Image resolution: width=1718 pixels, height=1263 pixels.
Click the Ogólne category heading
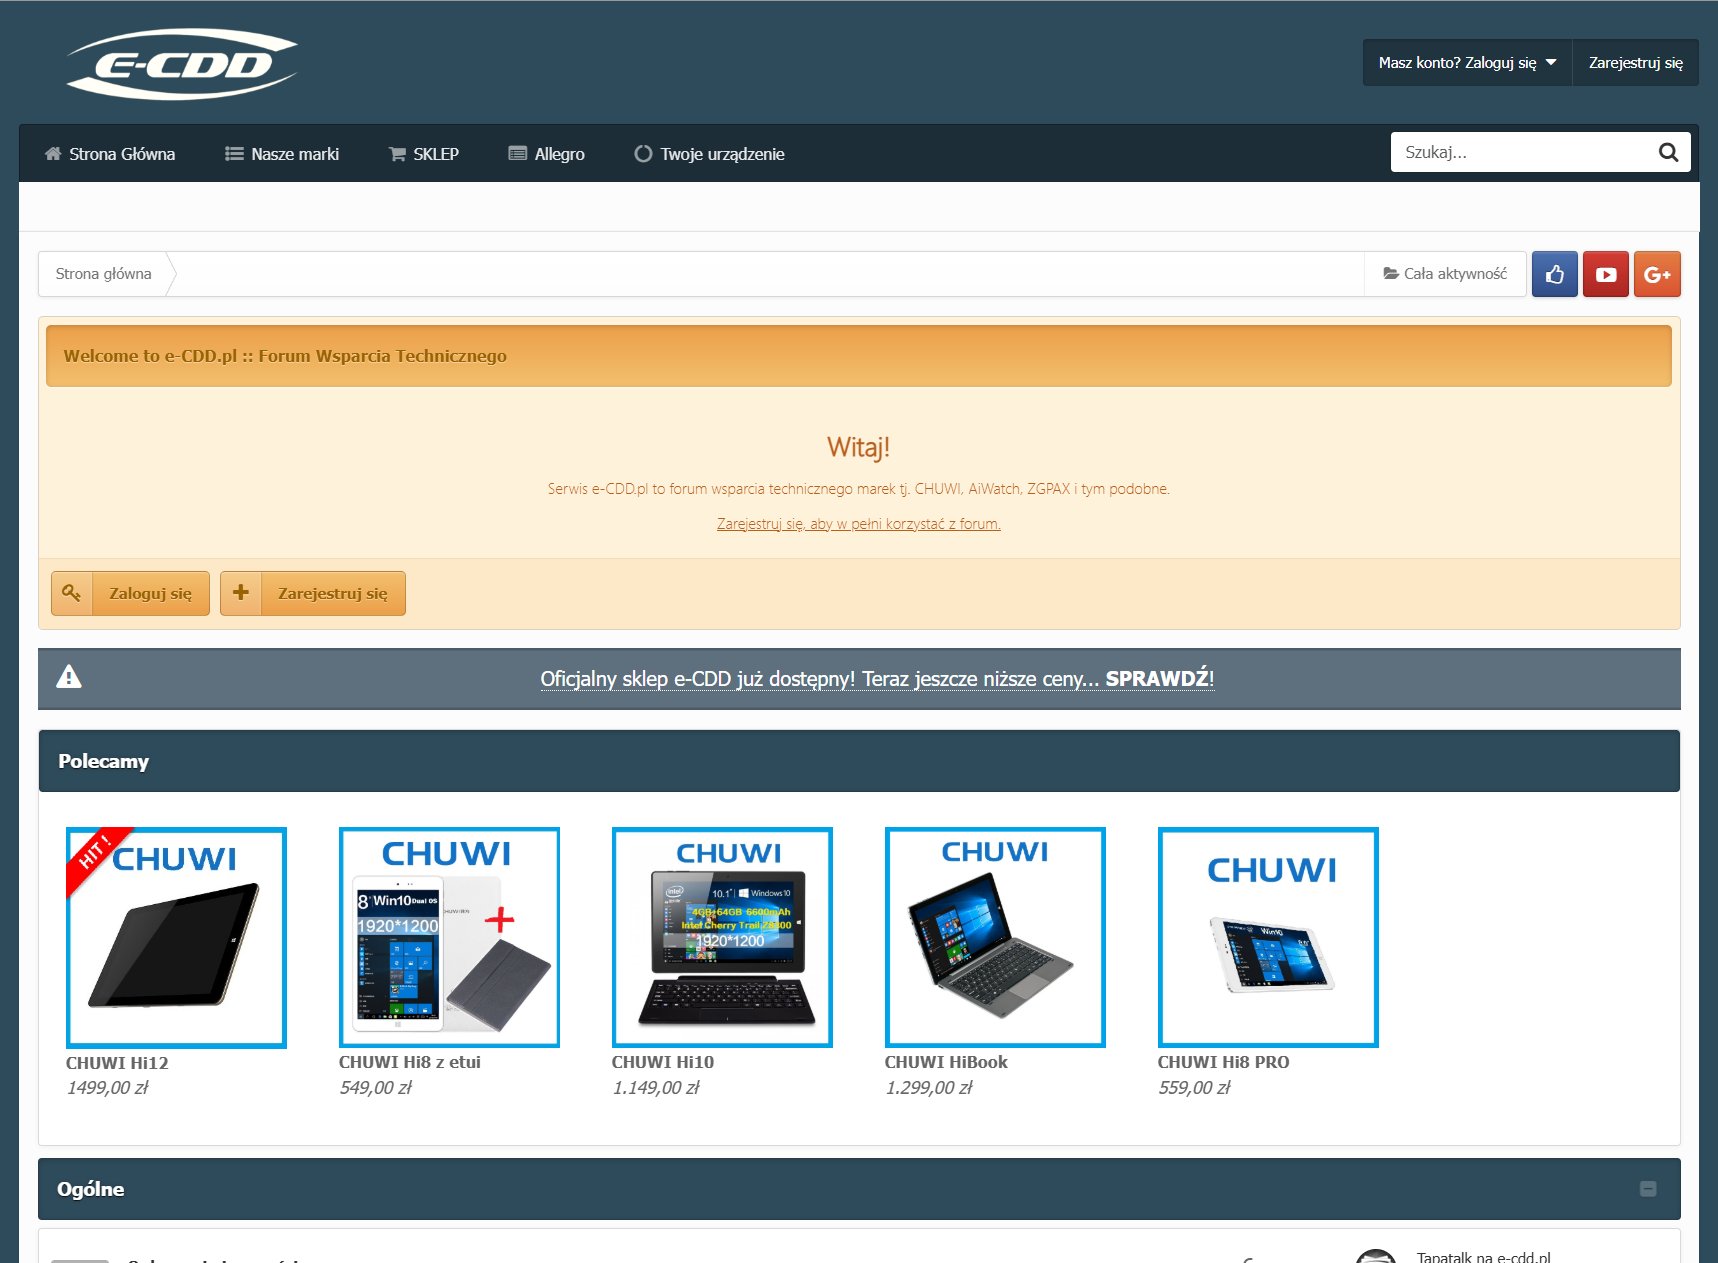91,1189
